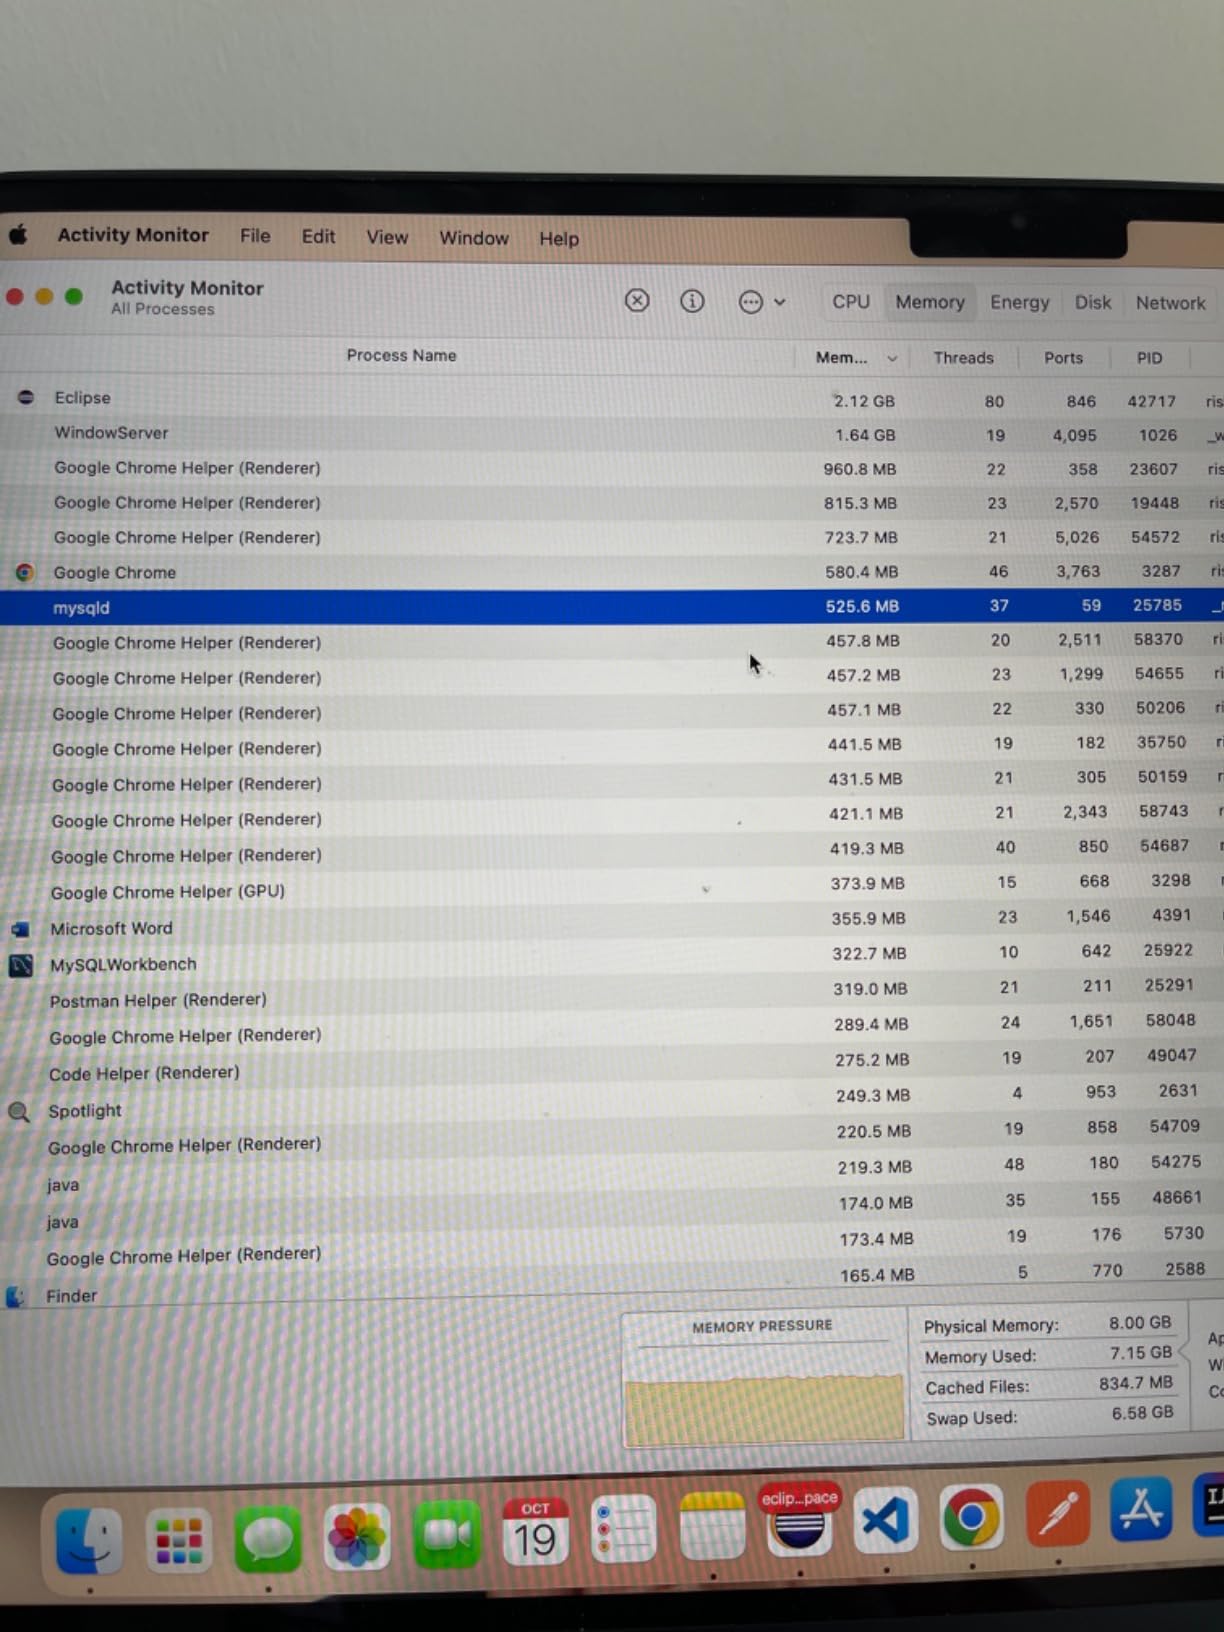Click the stop process (X) toolbar icon
Image resolution: width=1224 pixels, height=1632 pixels.
(x=637, y=300)
